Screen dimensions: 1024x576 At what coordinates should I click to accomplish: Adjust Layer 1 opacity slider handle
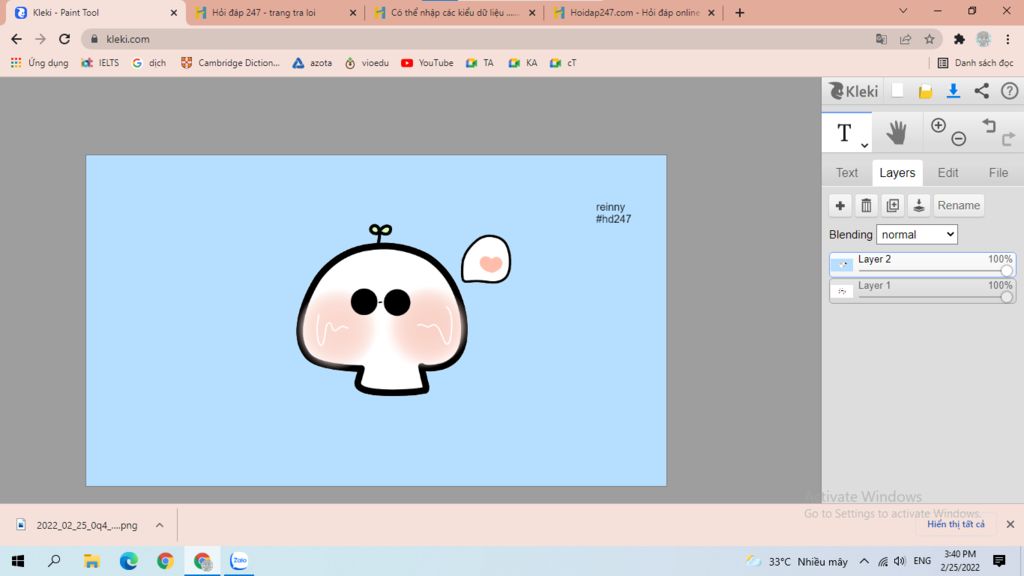pos(1006,297)
